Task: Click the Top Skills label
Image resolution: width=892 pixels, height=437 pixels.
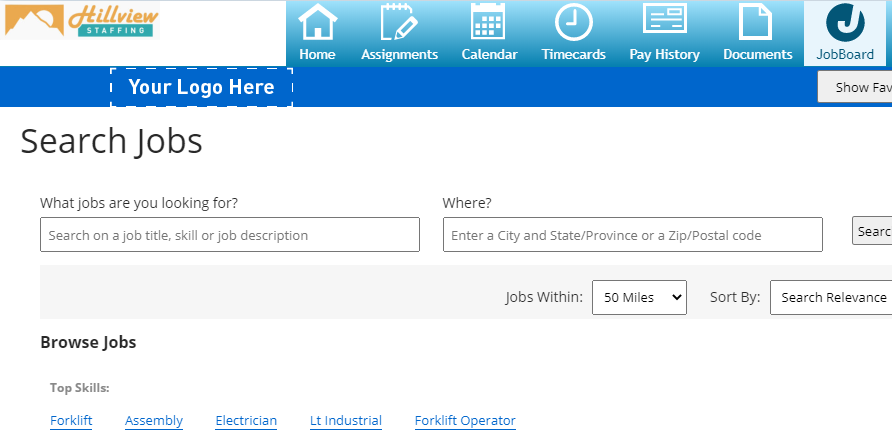Action: click(x=80, y=388)
